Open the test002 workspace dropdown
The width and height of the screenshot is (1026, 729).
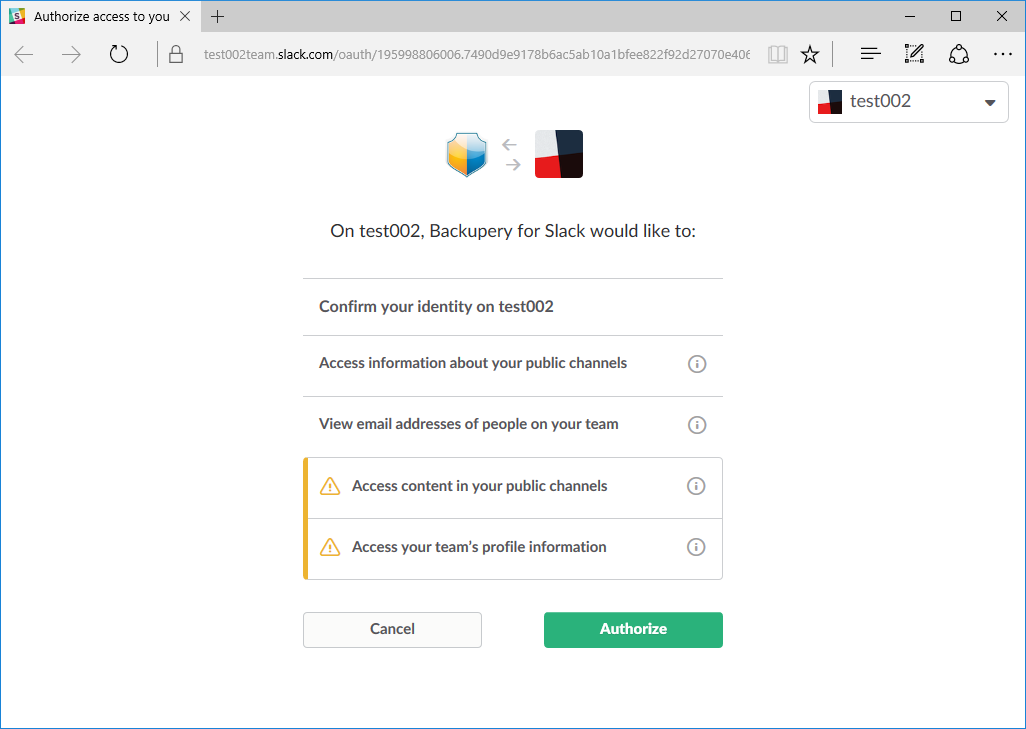pos(908,102)
